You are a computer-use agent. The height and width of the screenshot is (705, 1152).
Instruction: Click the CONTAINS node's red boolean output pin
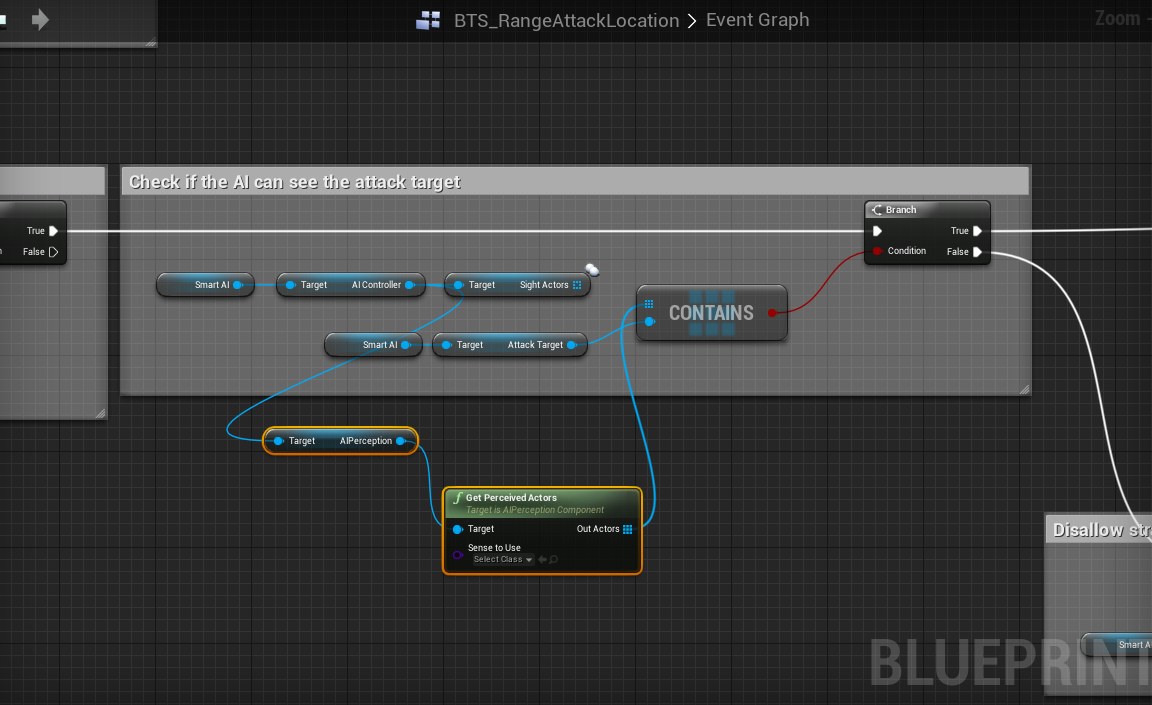pyautogui.click(x=771, y=313)
